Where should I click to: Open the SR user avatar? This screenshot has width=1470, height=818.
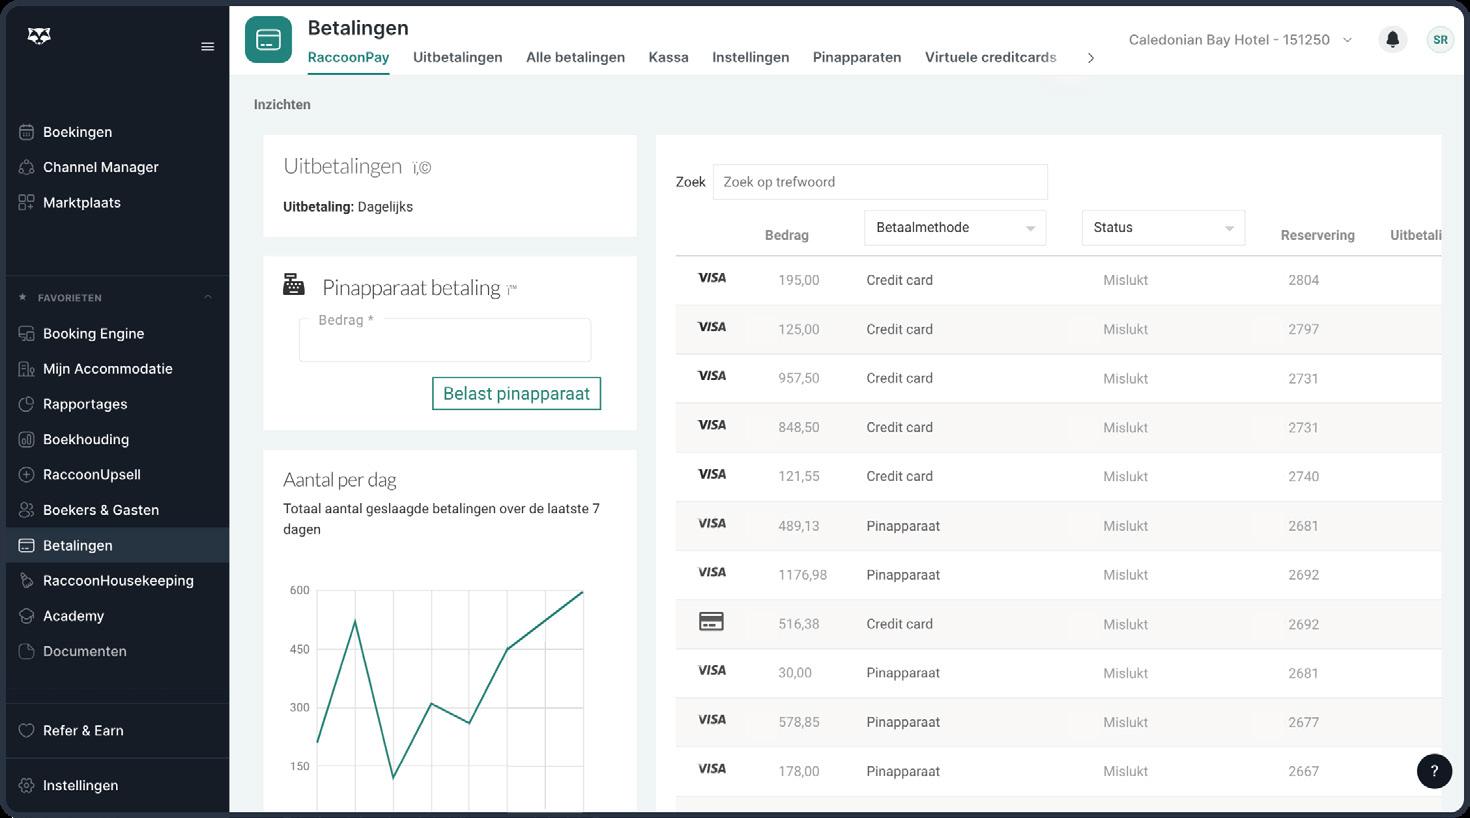point(1440,40)
